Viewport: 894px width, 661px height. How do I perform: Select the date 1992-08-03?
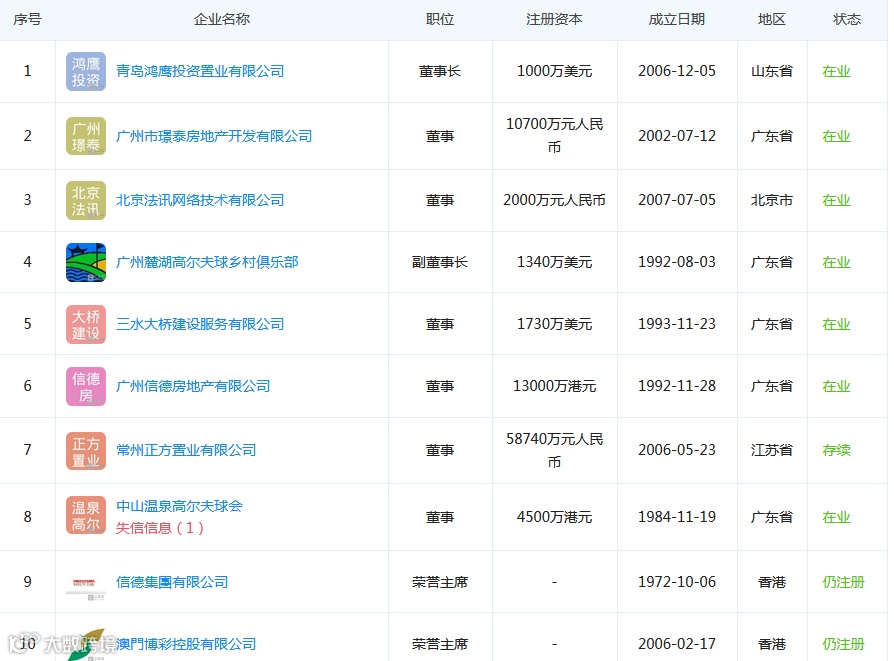click(x=677, y=262)
